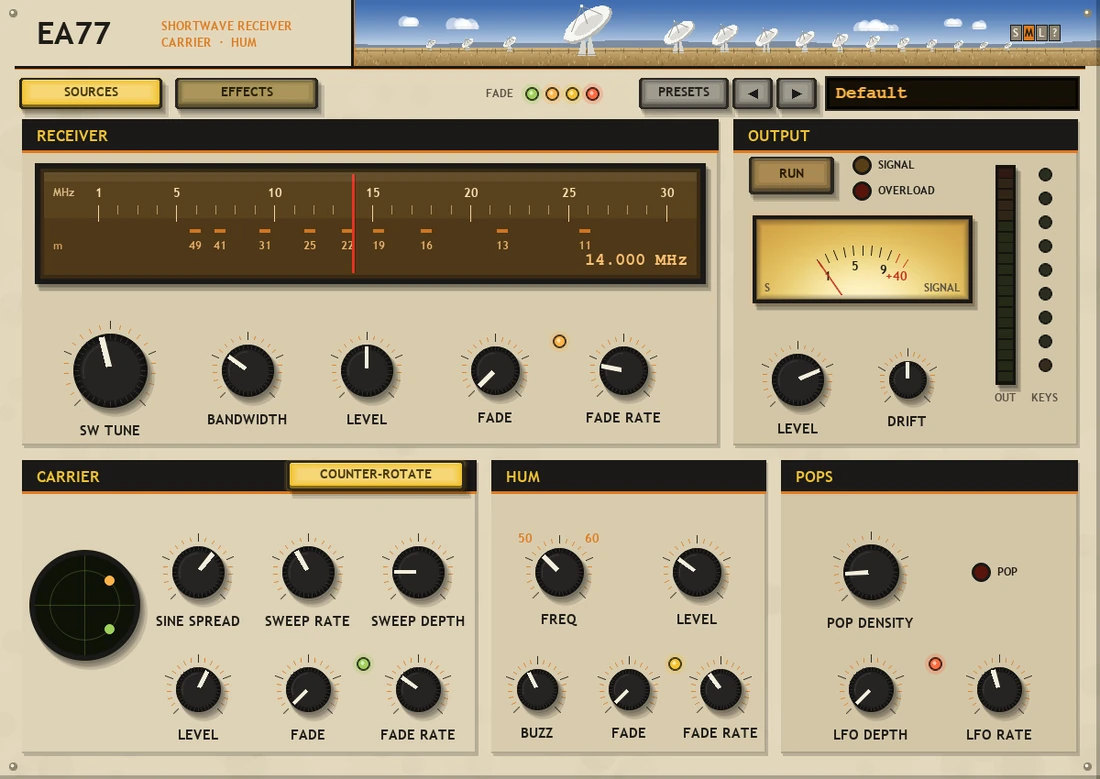Image resolution: width=1100 pixels, height=779 pixels.
Task: Click the red light beside LFO DEPTH knob
Action: (x=935, y=664)
